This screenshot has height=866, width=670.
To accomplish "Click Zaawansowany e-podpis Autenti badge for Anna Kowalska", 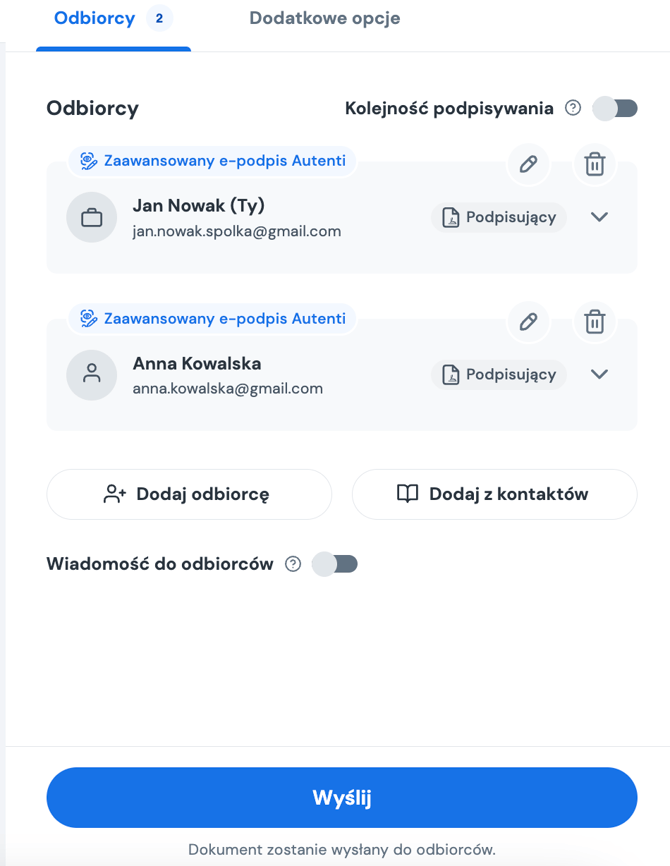I will click(213, 319).
